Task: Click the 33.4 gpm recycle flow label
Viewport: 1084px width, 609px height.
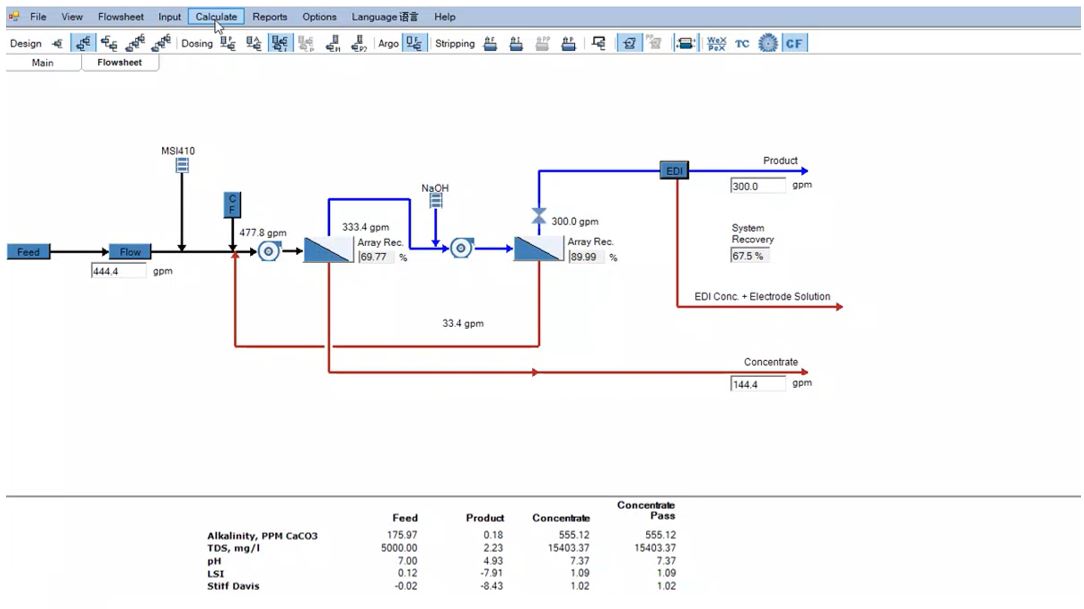Action: coord(462,324)
